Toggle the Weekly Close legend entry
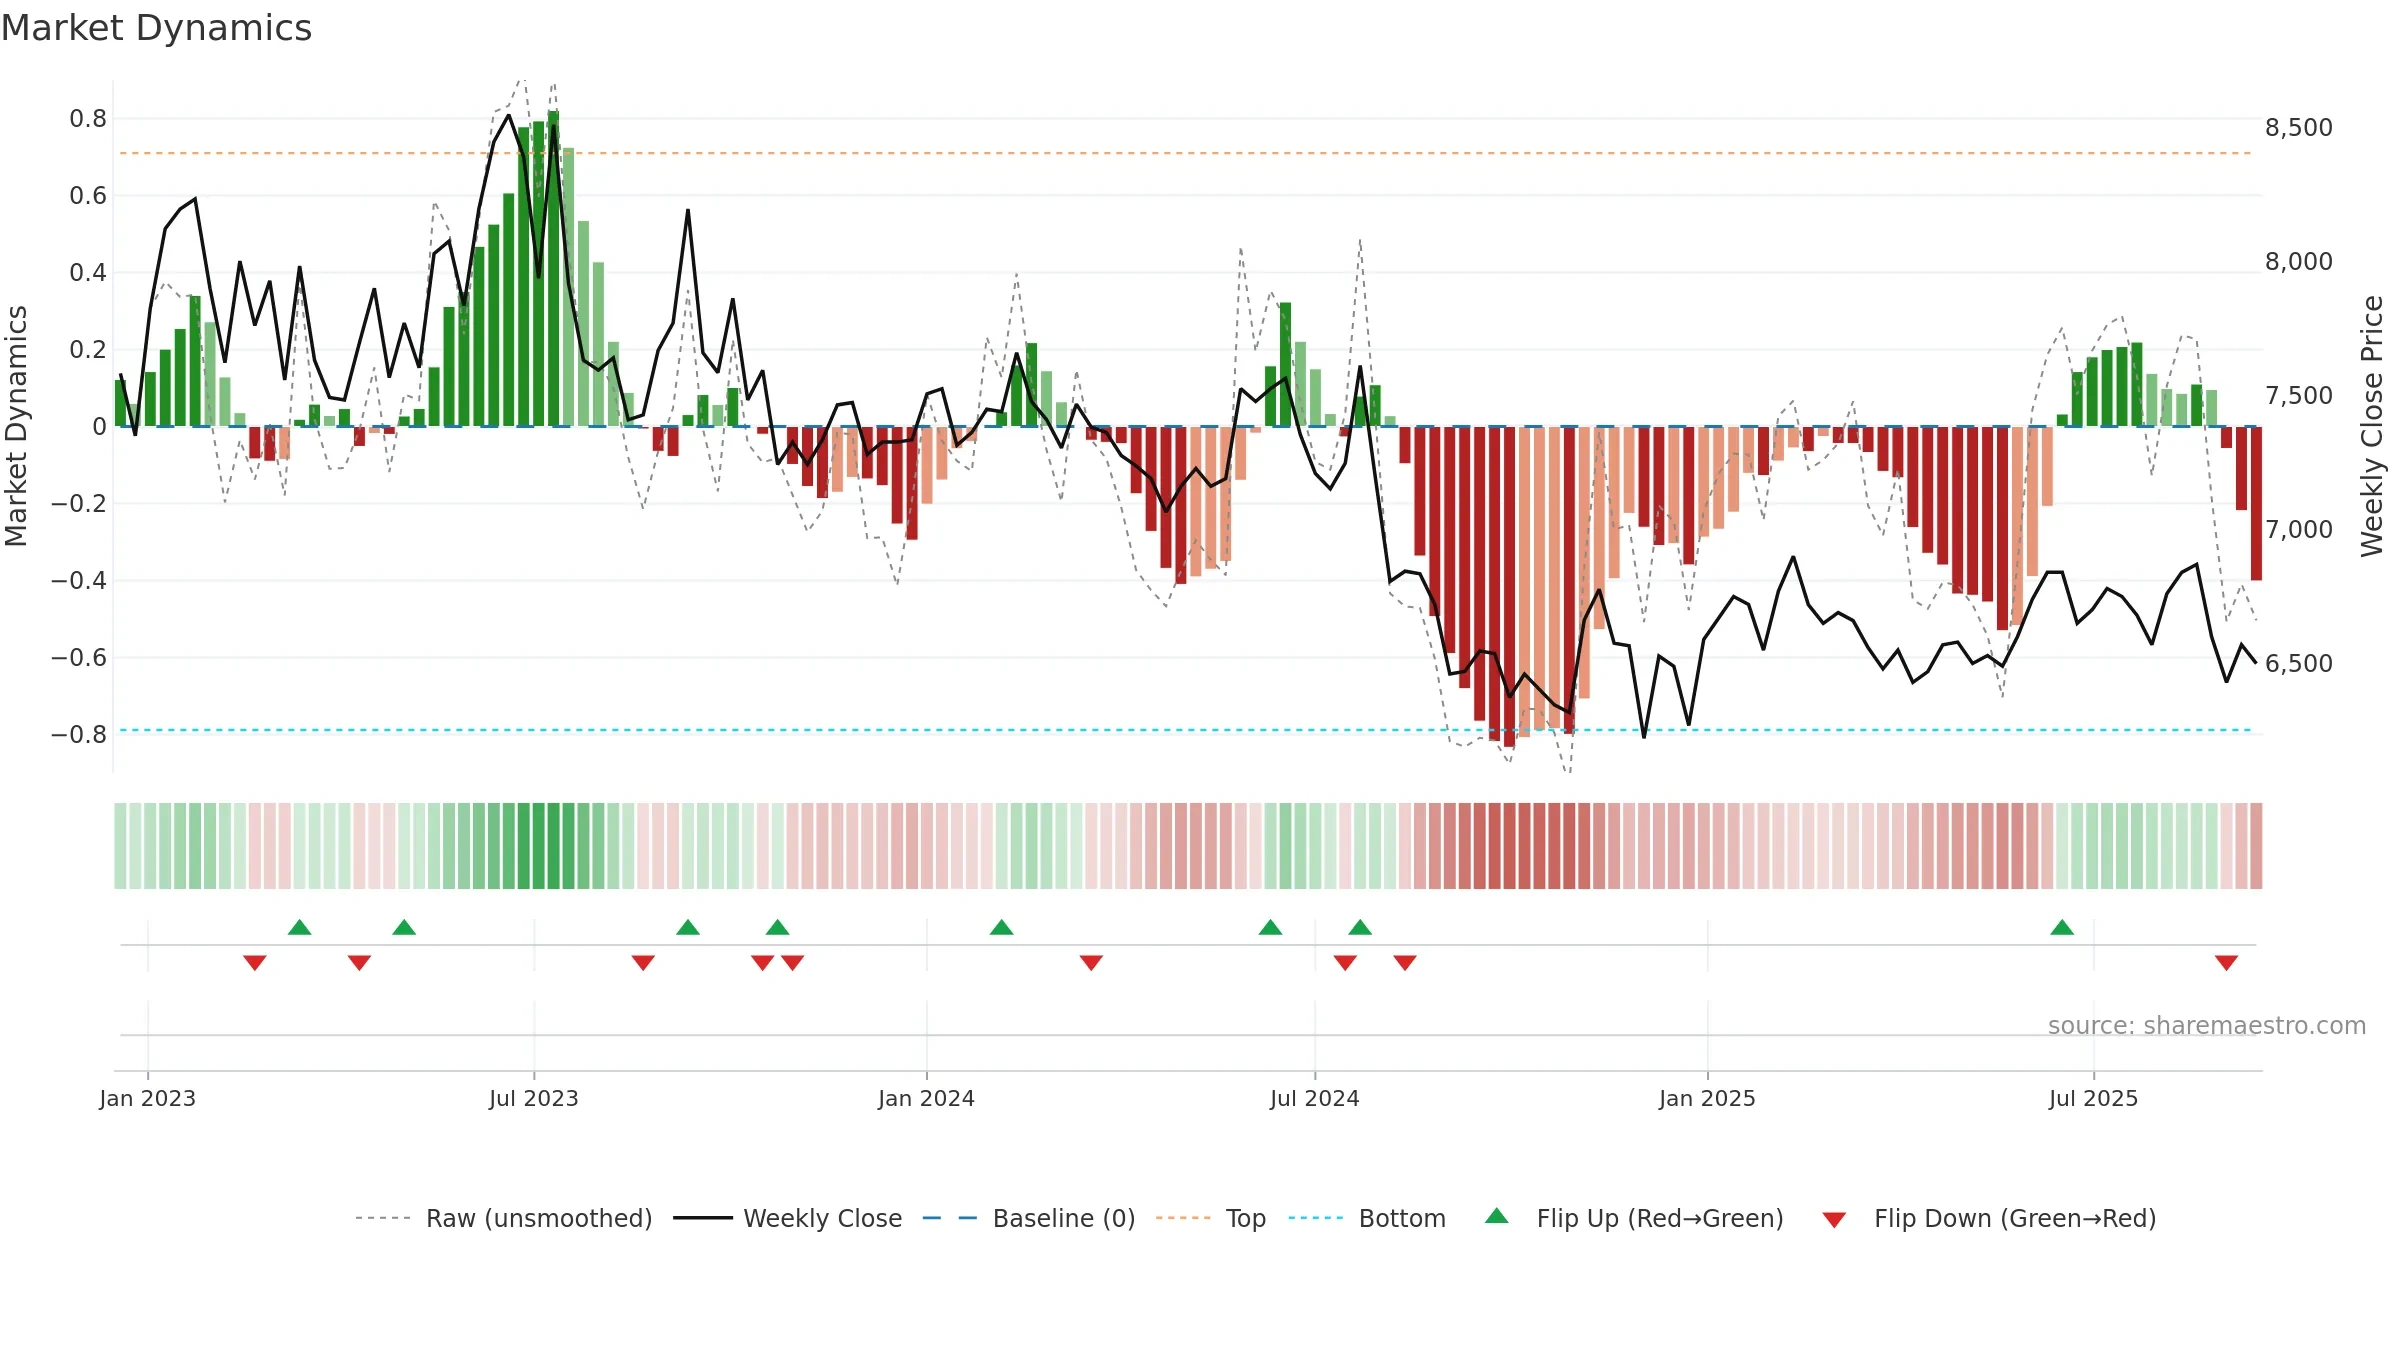 [x=788, y=1218]
